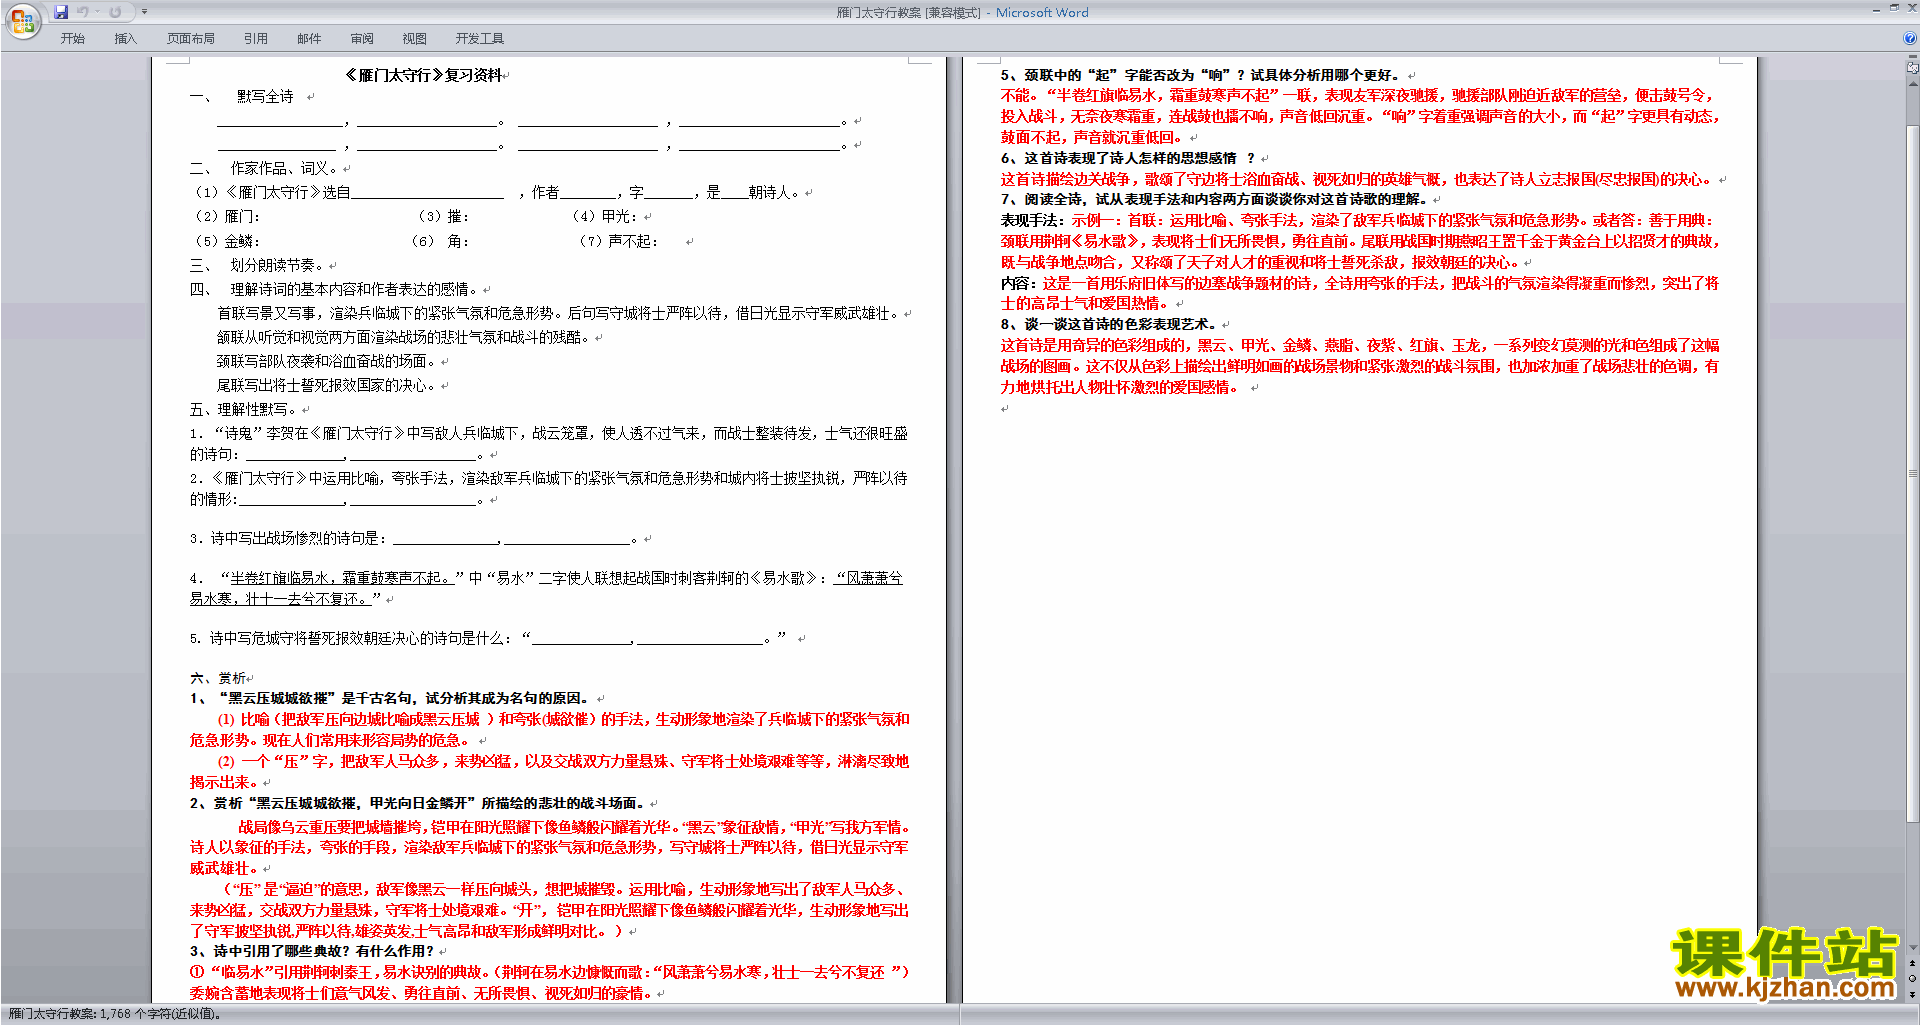1920x1025 pixels.
Task: Undo the last action in the quick toolbar
Action: point(83,12)
